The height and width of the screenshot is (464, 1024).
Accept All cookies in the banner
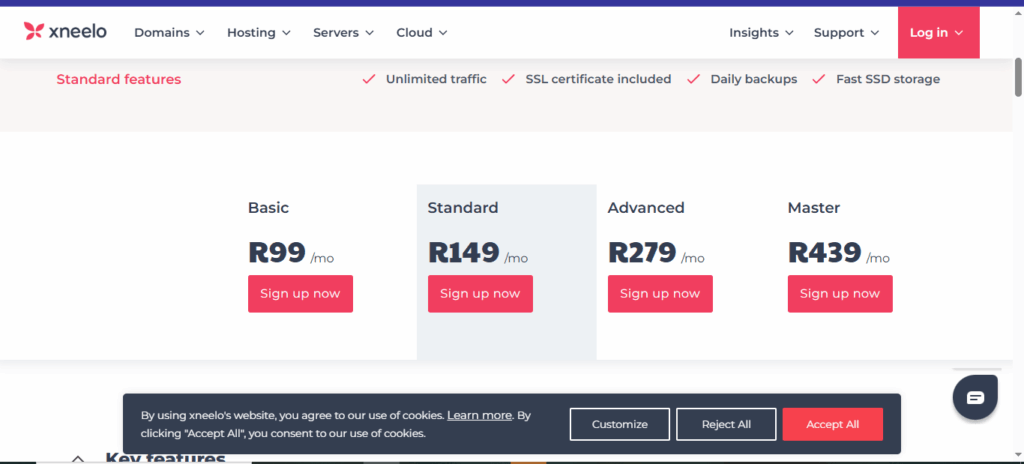pos(832,424)
